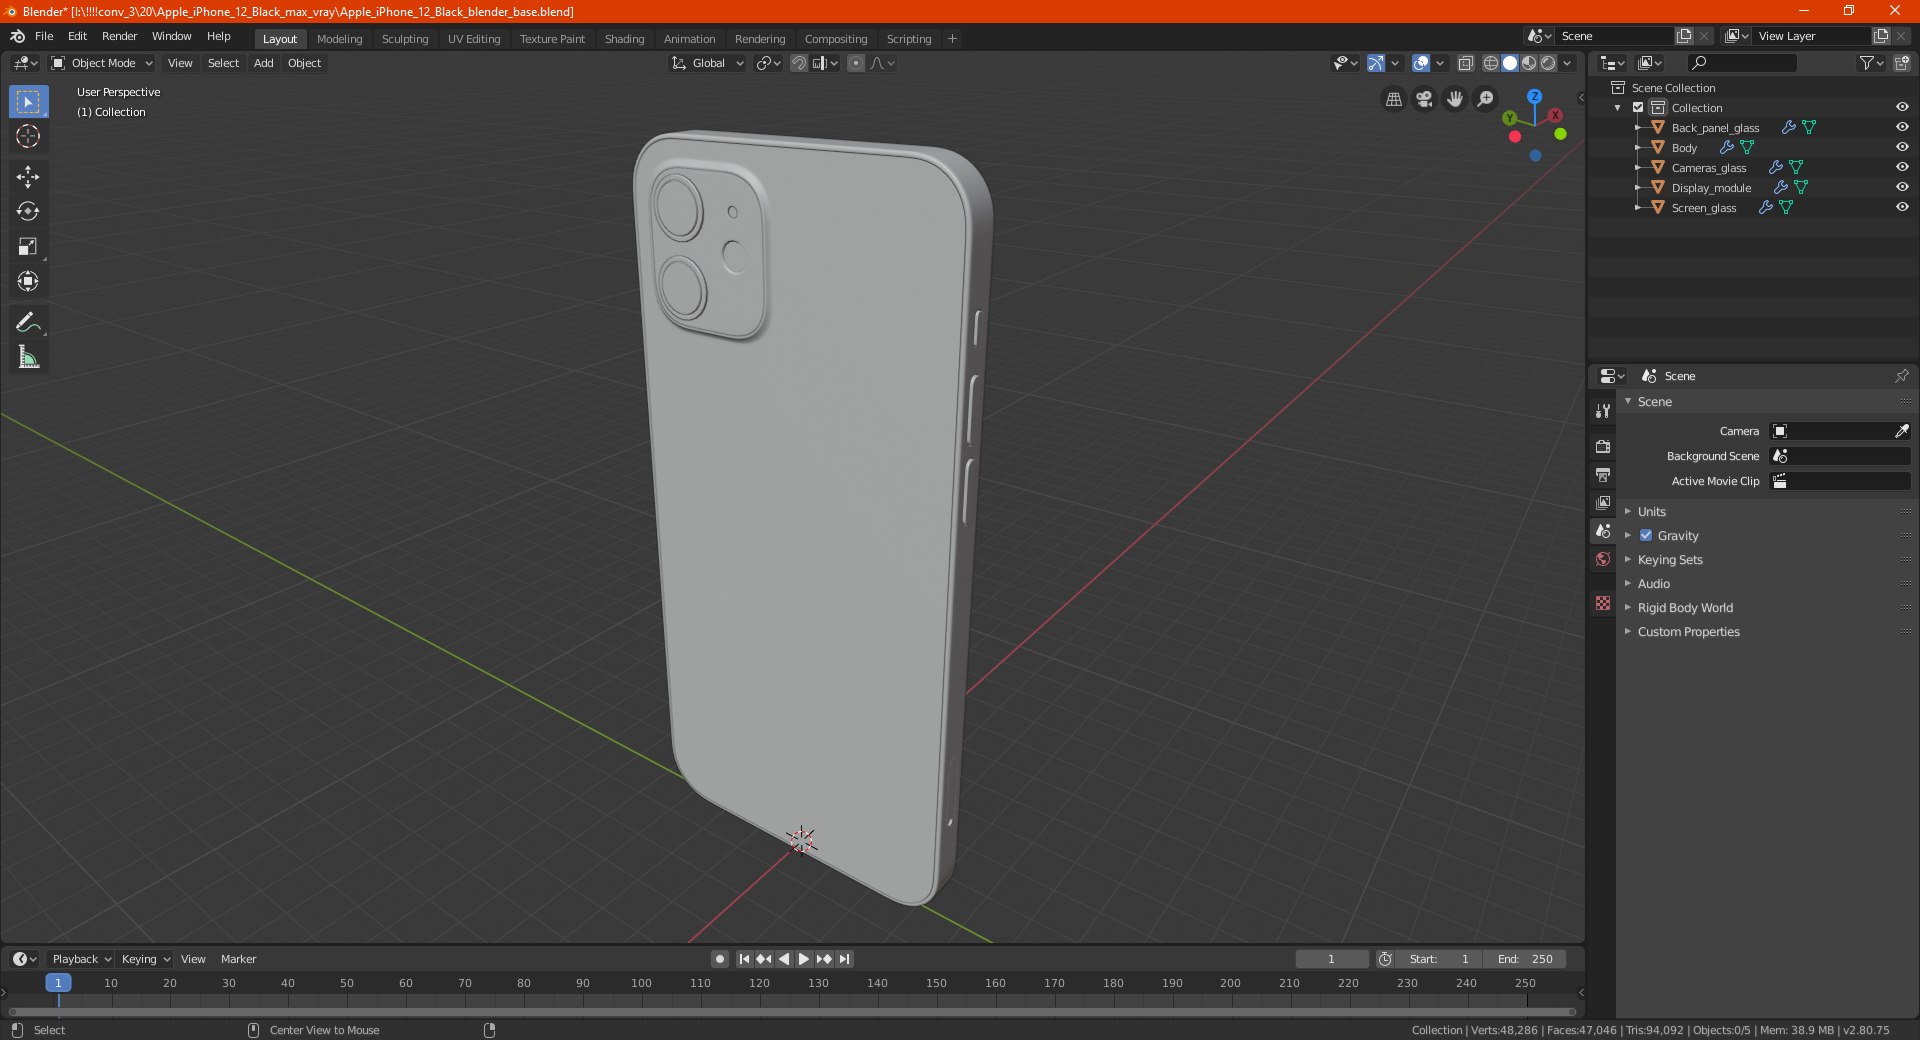Hide the Back_panel_glass object

point(1902,127)
